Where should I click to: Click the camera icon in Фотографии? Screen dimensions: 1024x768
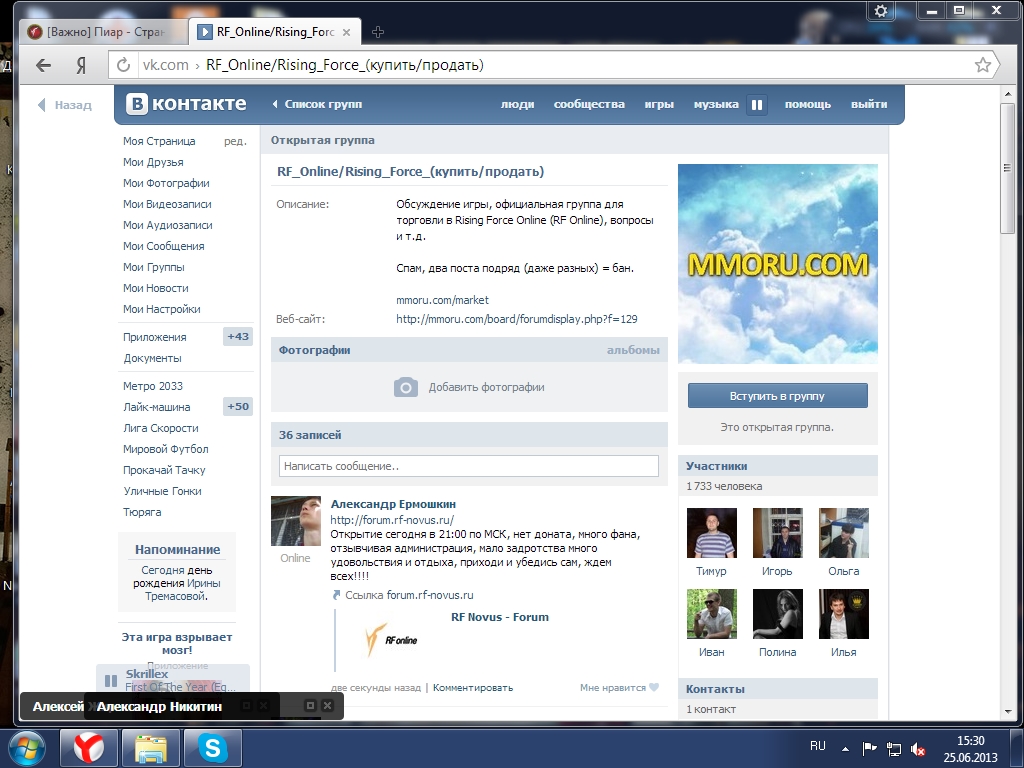coord(406,387)
